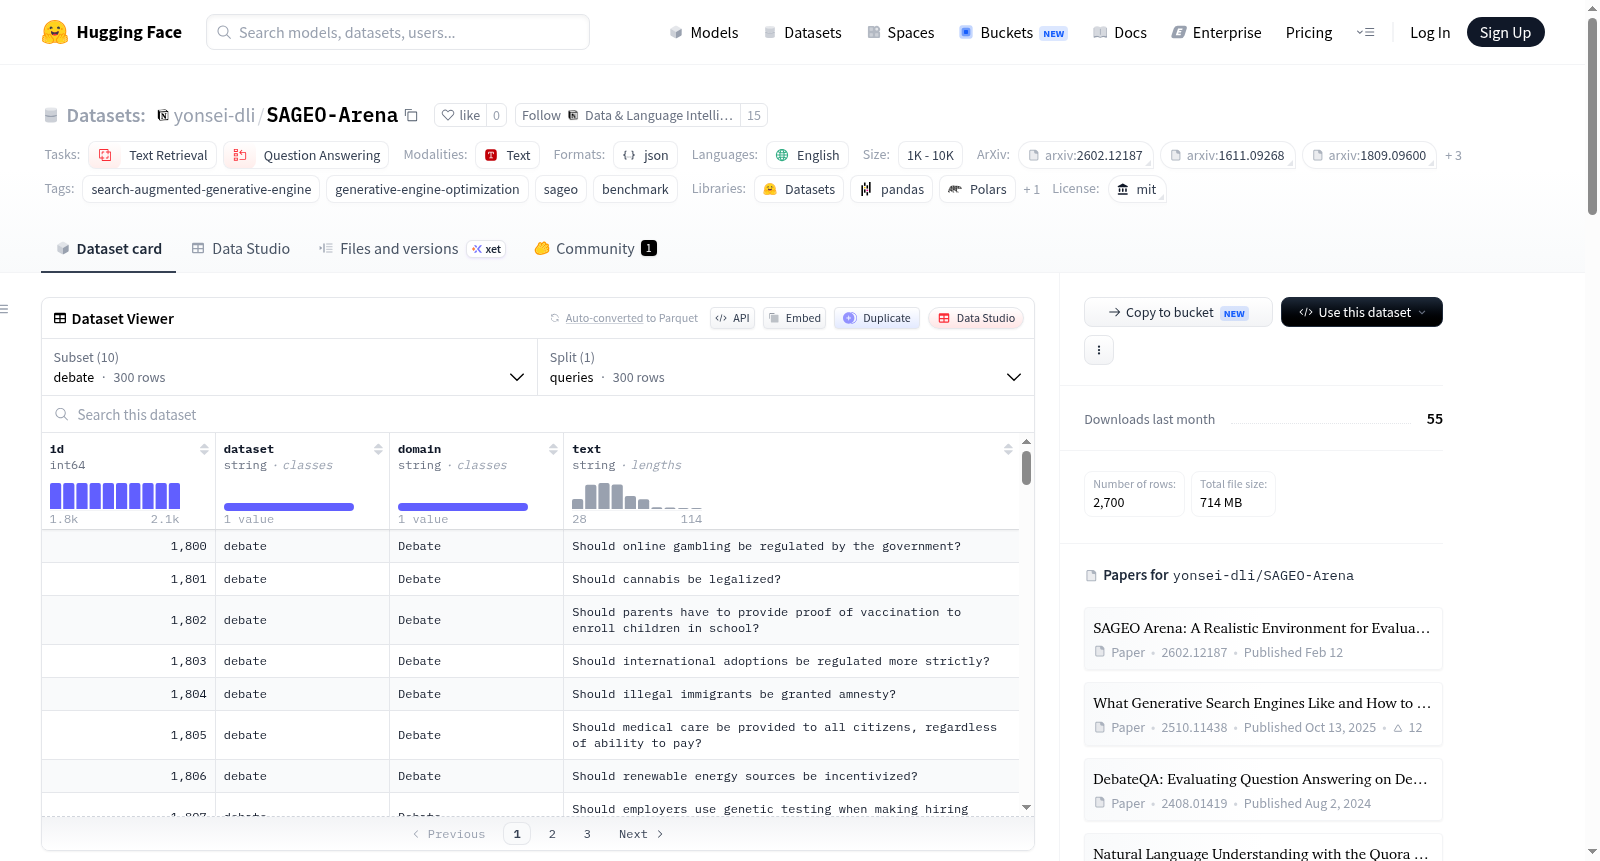Show the +3 more arxiv tags
This screenshot has height=861, width=1600.
point(1453,155)
